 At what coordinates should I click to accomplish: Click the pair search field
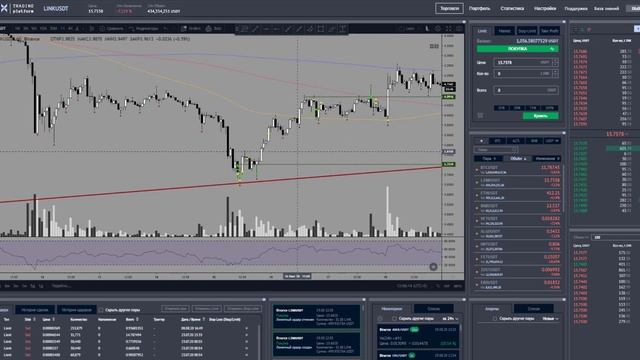coord(496,150)
